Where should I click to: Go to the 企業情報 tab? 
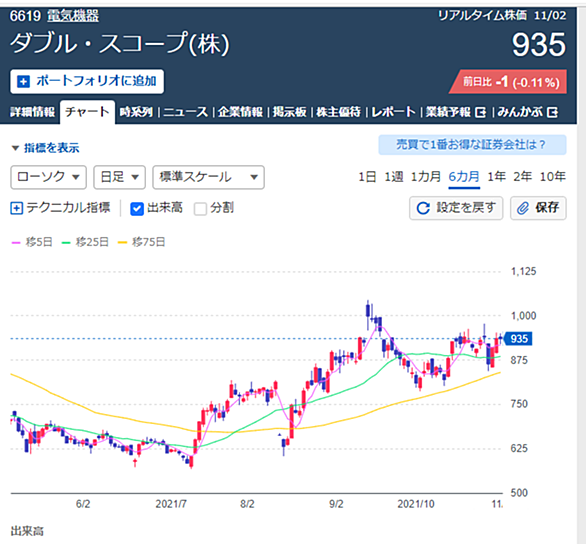click(240, 112)
